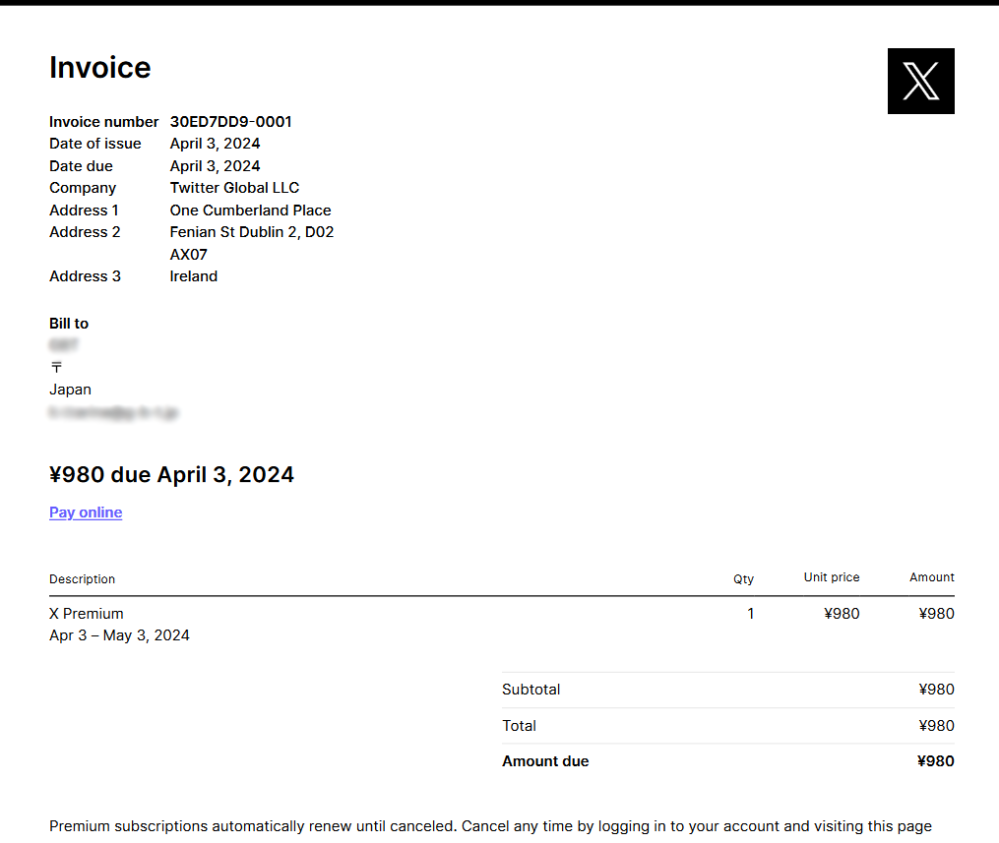Screen dimensions: 999x843
Task: Open the Pay online link
Action: [x=85, y=512]
